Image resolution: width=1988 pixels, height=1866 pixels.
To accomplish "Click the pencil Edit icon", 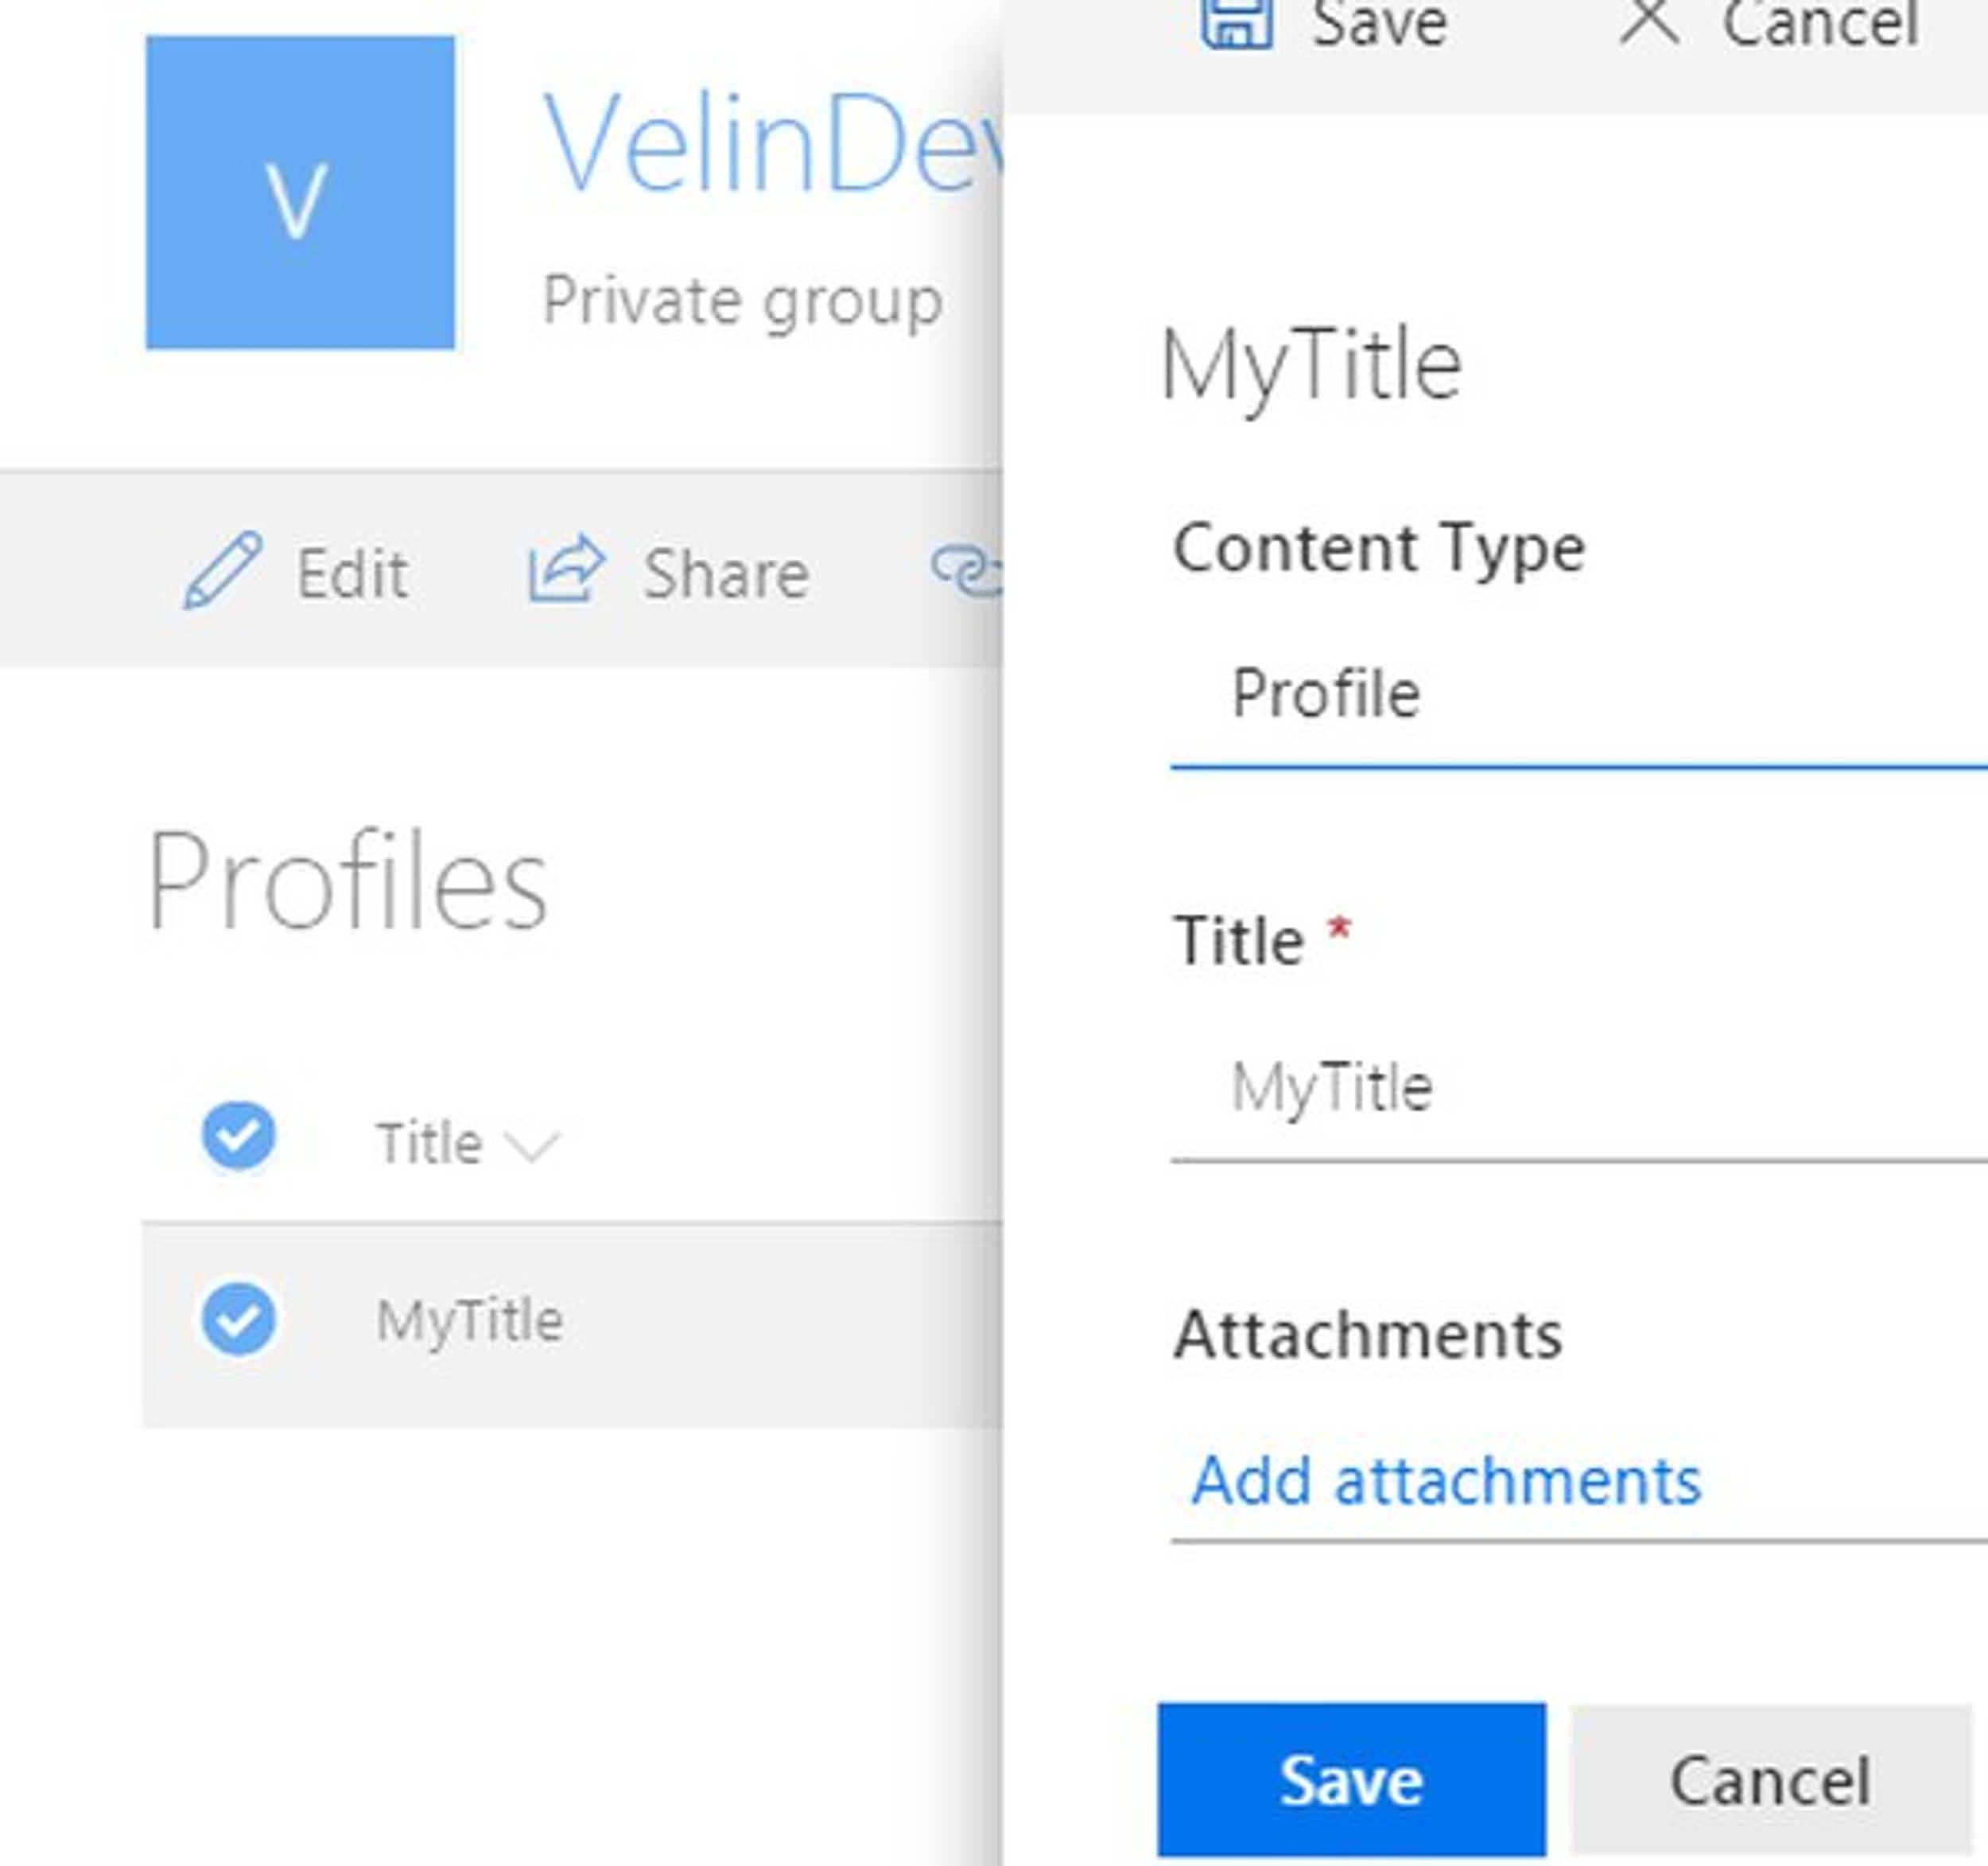I will click(x=223, y=571).
